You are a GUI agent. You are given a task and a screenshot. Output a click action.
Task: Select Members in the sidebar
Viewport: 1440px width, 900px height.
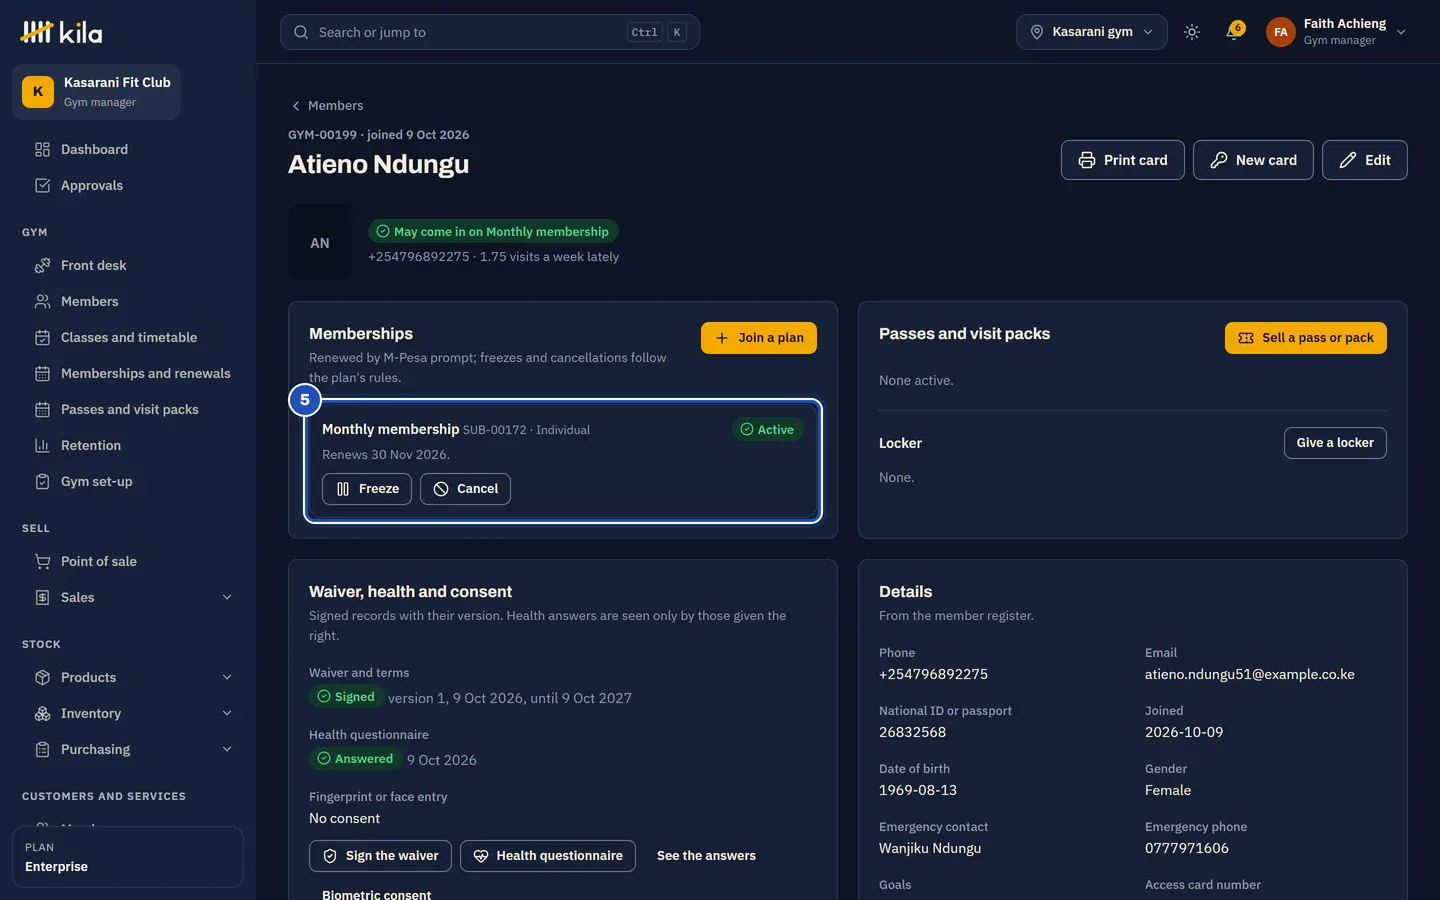pyautogui.click(x=128, y=302)
